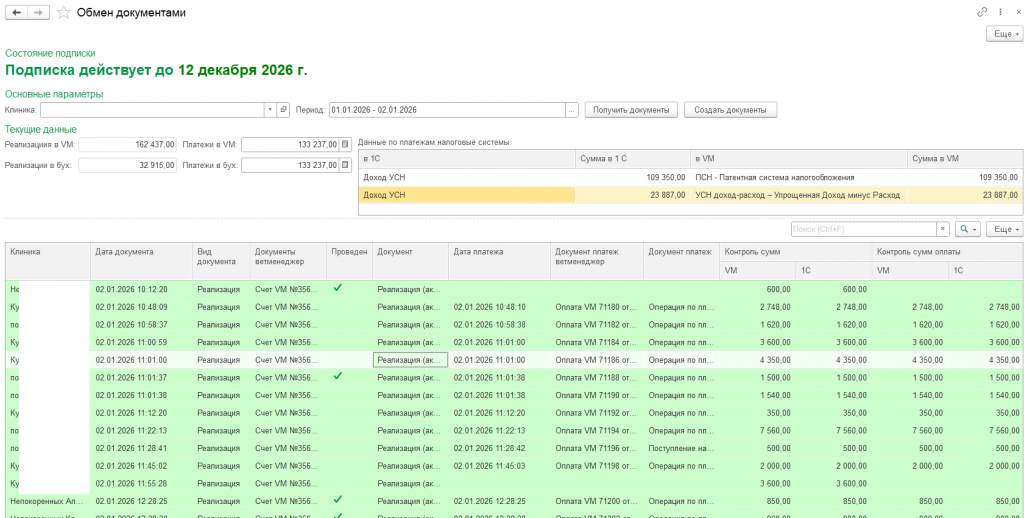Clear the search field with X
The width and height of the screenshot is (1024, 518).
941,229
